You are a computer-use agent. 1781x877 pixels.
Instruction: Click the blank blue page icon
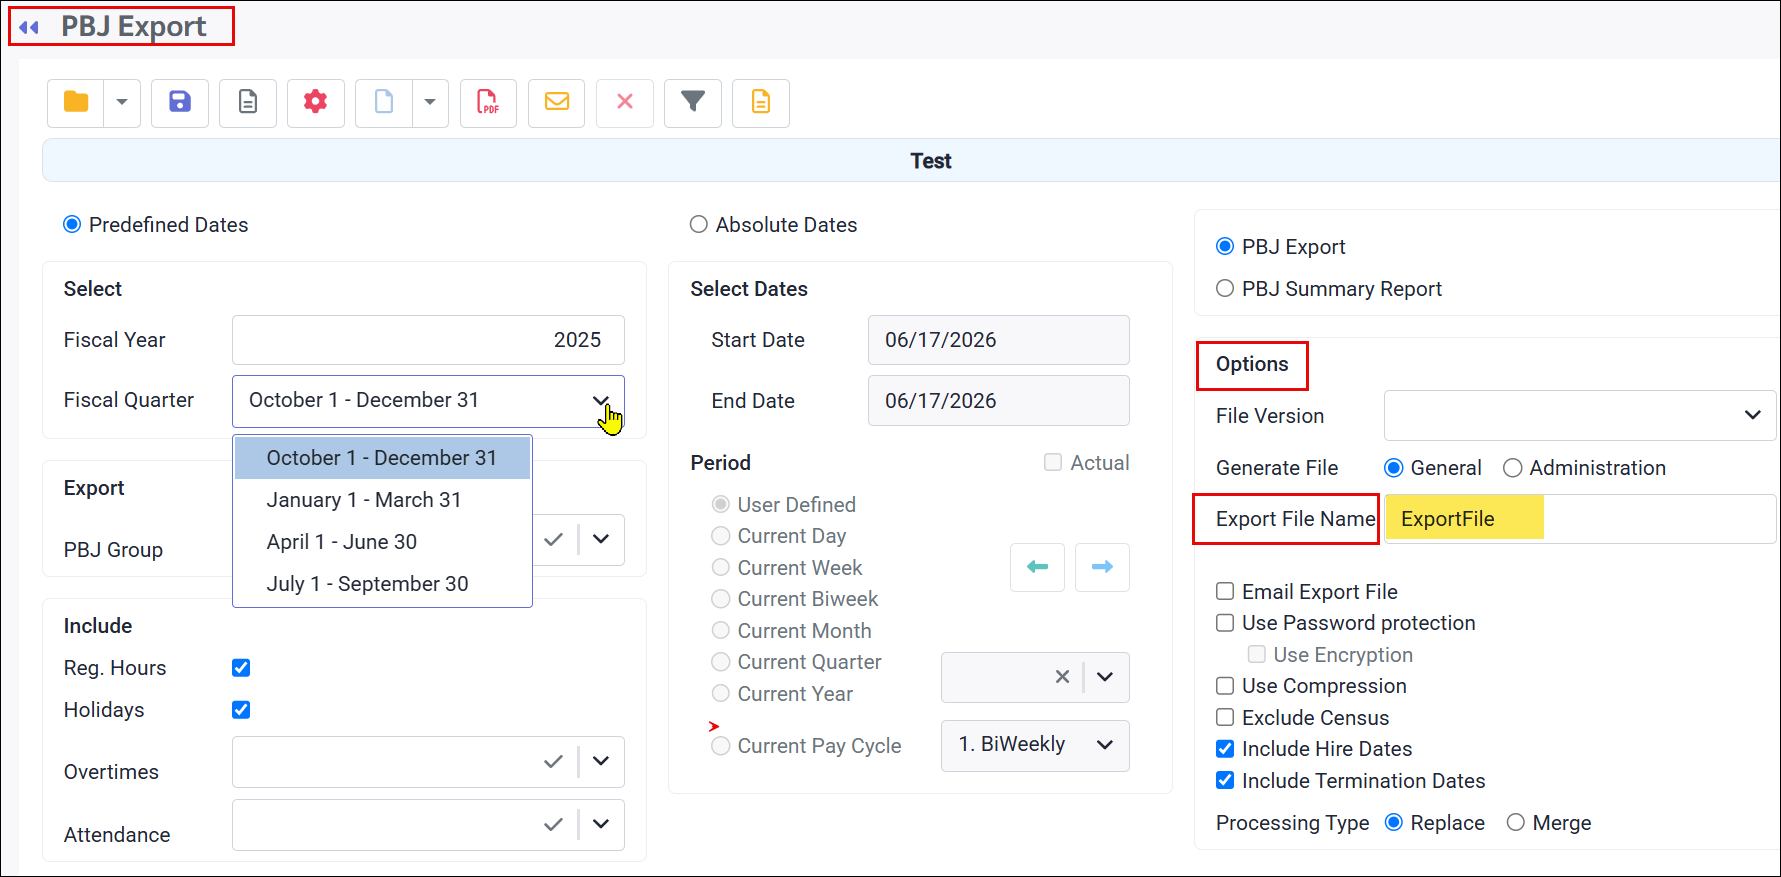tap(384, 102)
